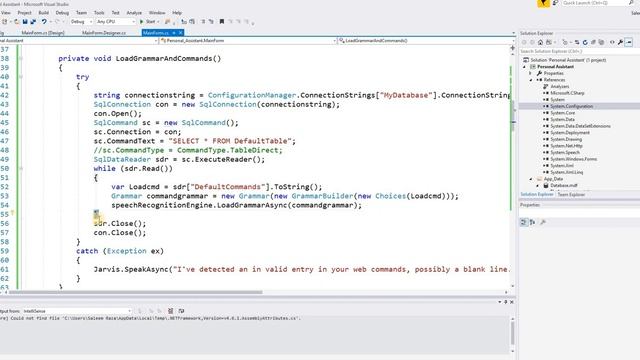Select Microsoft.CSharp reference
Viewport: 640px width, 360px height.
pos(567,93)
